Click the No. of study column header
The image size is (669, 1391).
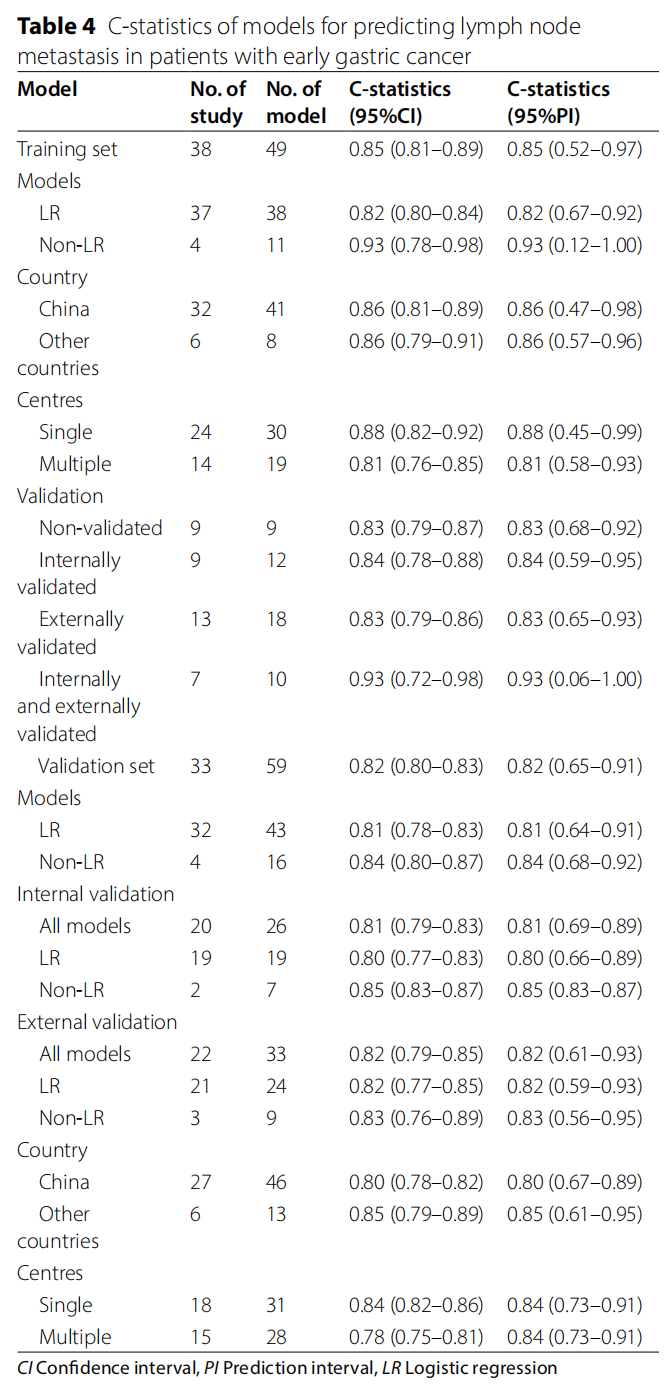click(217, 102)
